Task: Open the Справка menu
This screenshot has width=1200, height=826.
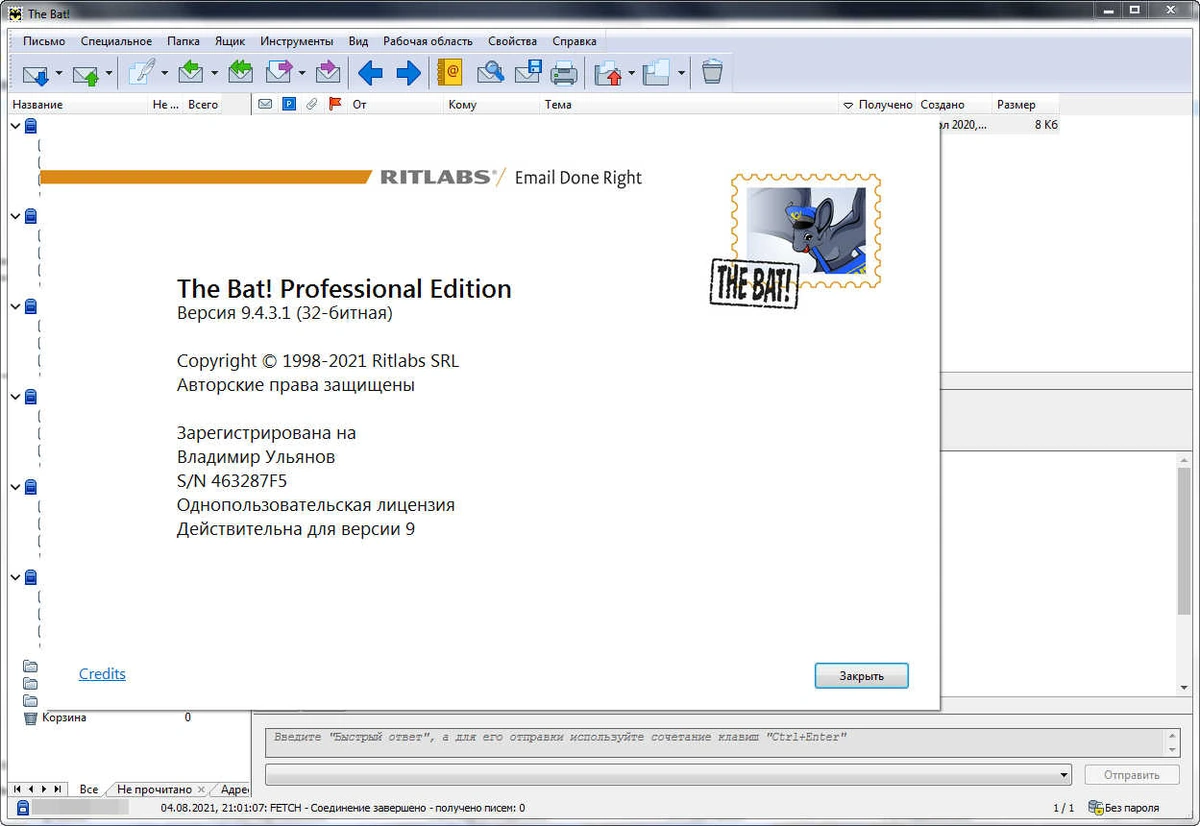Action: click(x=574, y=42)
